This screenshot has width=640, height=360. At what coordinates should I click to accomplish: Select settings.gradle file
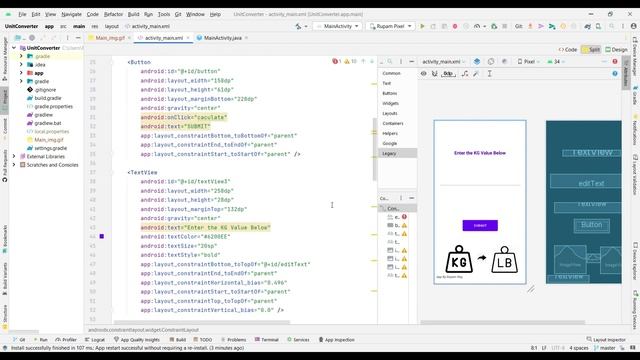coord(51,148)
